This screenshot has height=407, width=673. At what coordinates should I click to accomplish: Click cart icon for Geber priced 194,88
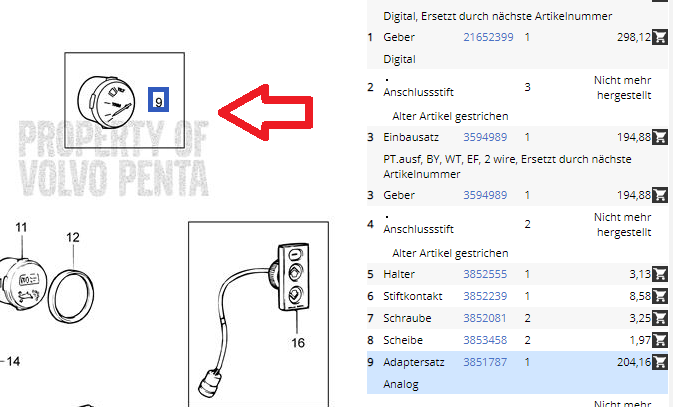[660, 195]
